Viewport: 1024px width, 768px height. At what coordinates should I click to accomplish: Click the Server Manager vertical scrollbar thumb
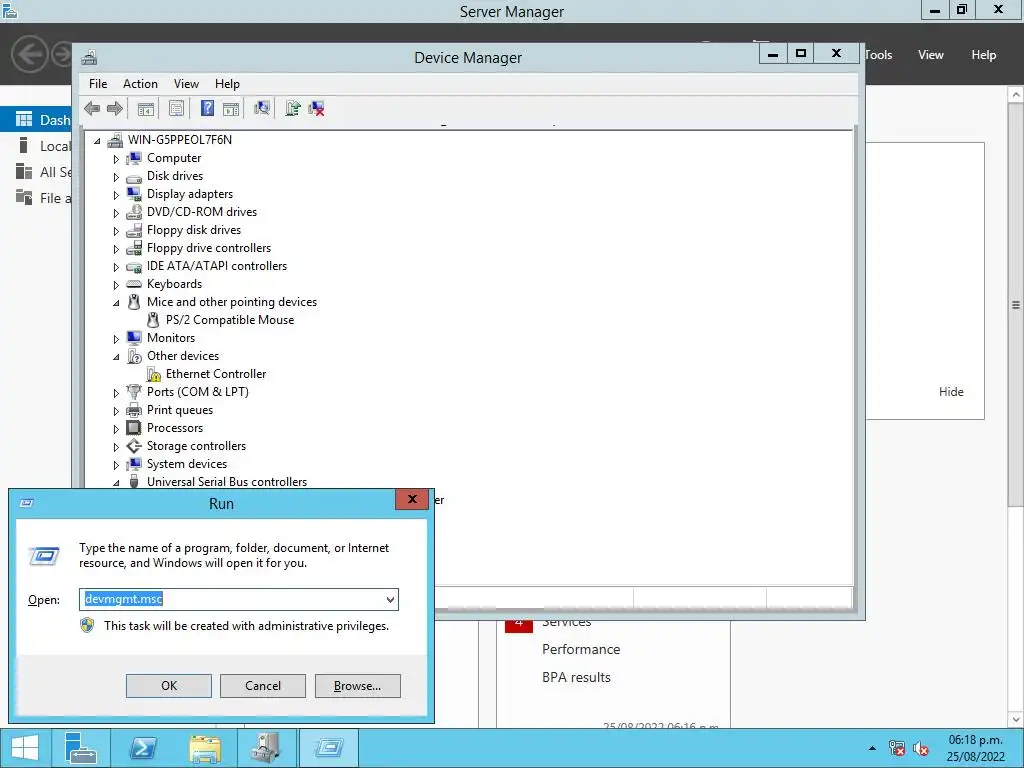click(x=1016, y=304)
